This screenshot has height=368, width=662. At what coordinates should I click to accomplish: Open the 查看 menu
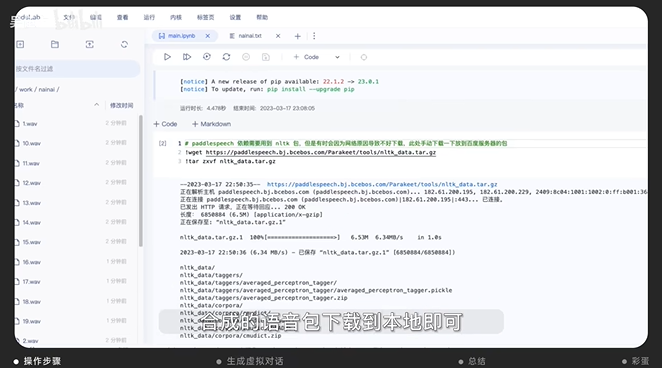pyautogui.click(x=122, y=17)
